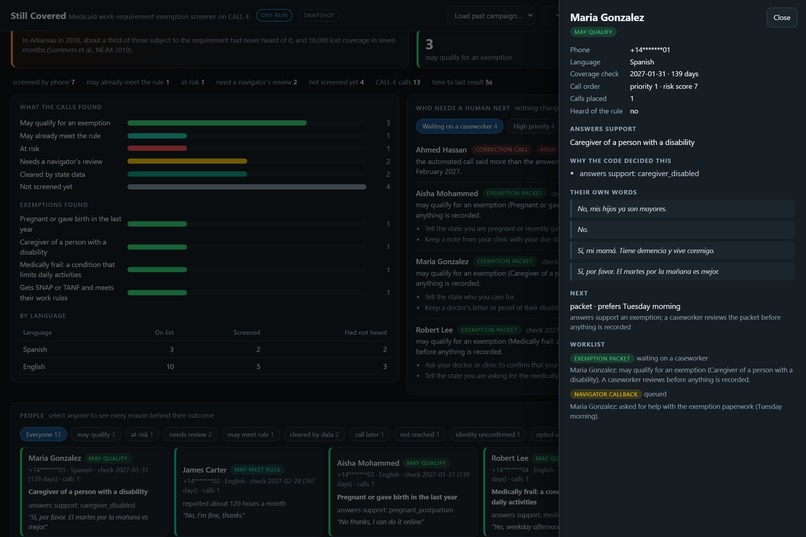Filter people by call later 1

pyautogui.click(x=369, y=434)
